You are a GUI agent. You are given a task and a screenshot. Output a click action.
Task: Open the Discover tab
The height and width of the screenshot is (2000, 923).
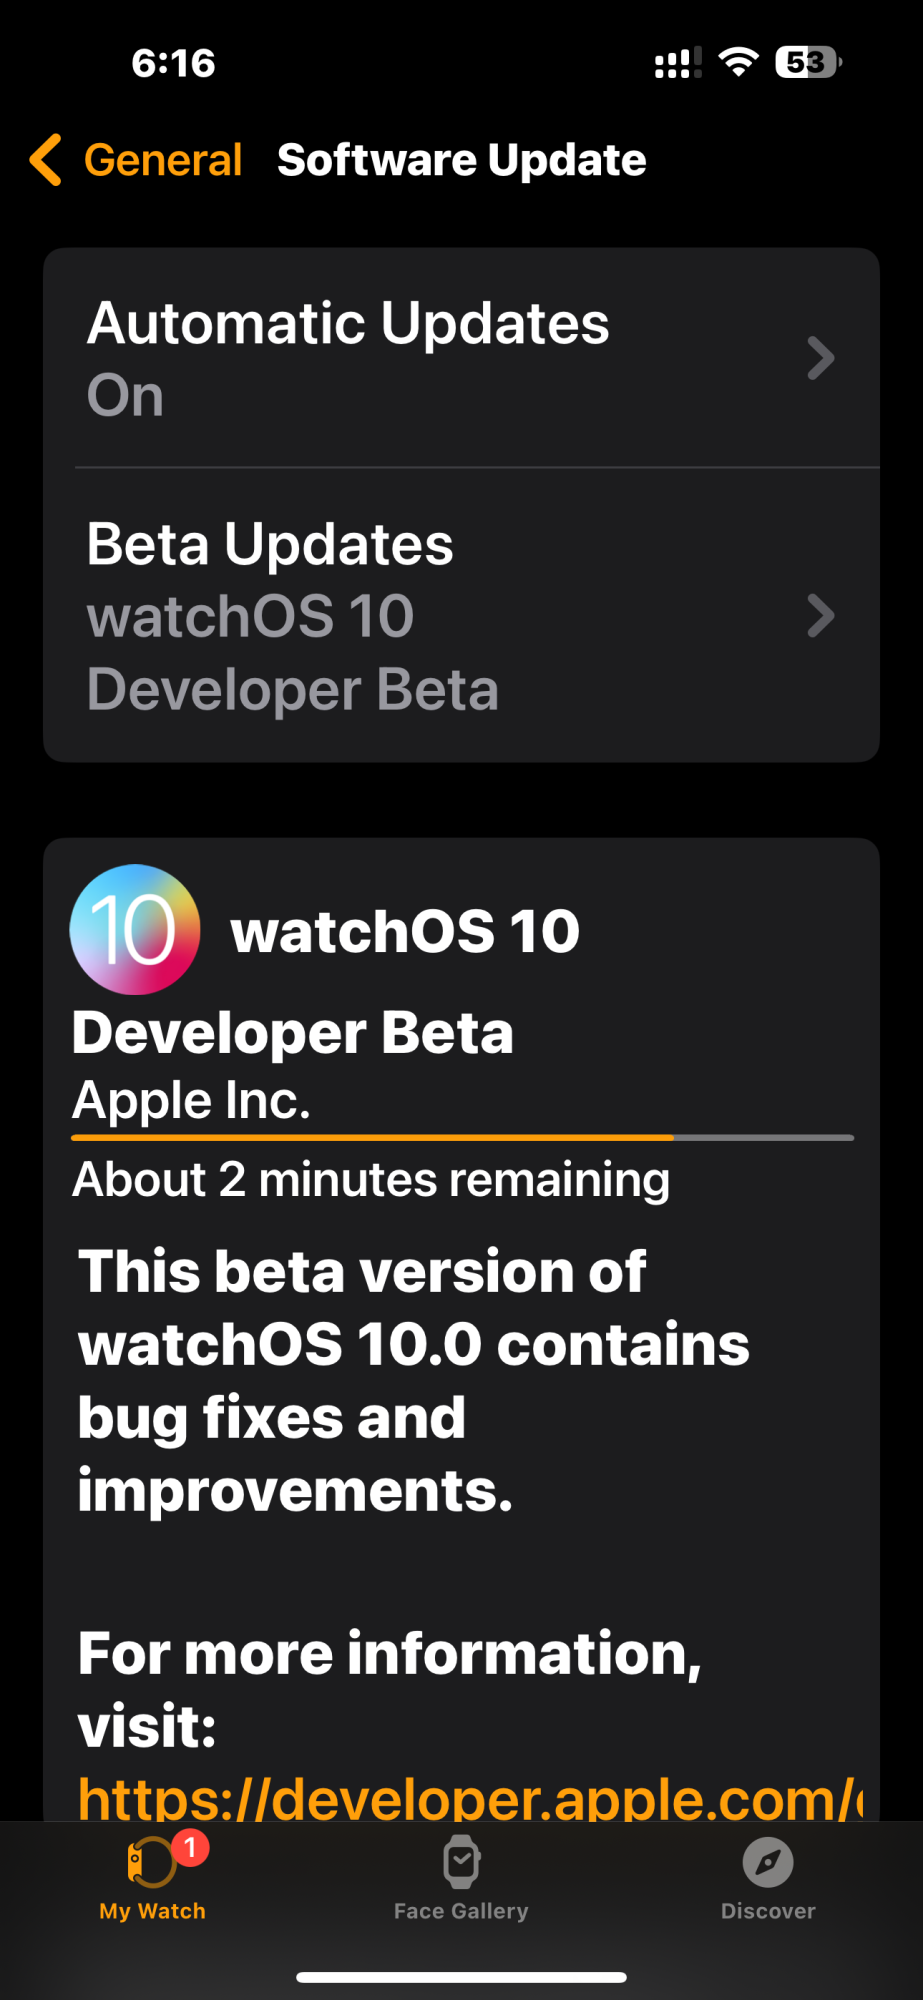(768, 1877)
